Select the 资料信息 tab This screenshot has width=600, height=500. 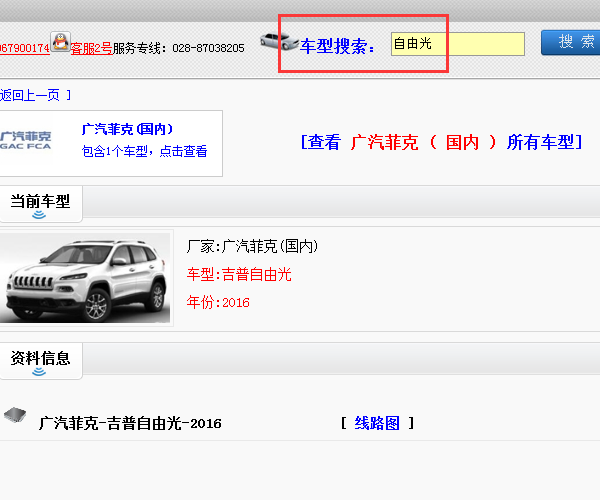tap(41, 361)
